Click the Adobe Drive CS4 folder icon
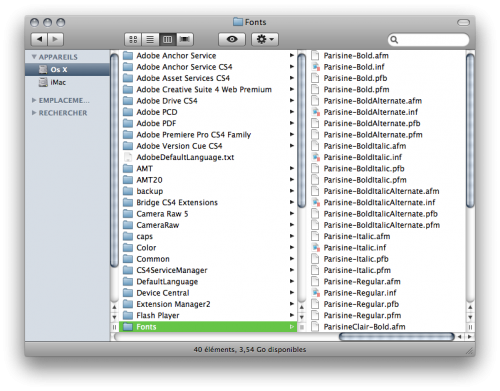The width and height of the screenshot is (500, 391). tap(128, 101)
